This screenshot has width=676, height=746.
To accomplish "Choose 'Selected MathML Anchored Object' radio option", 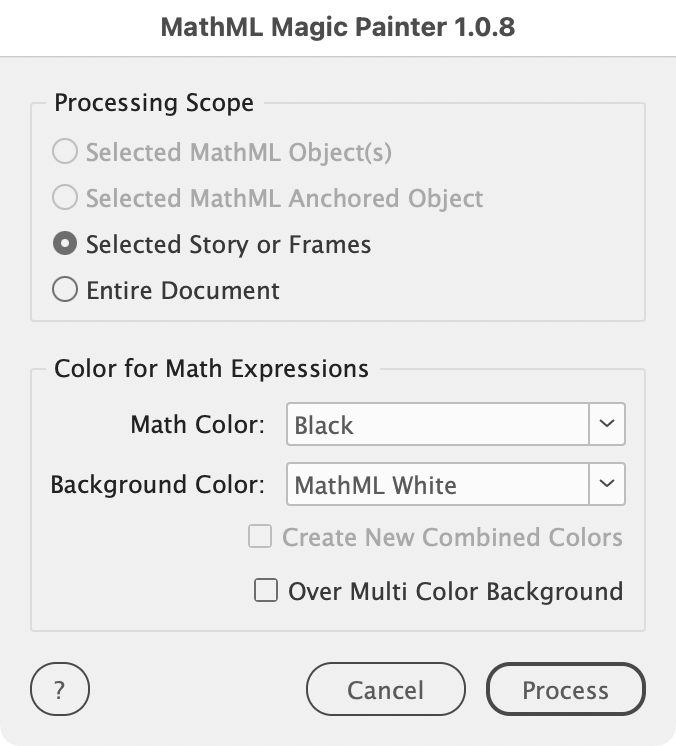I will pos(65,198).
